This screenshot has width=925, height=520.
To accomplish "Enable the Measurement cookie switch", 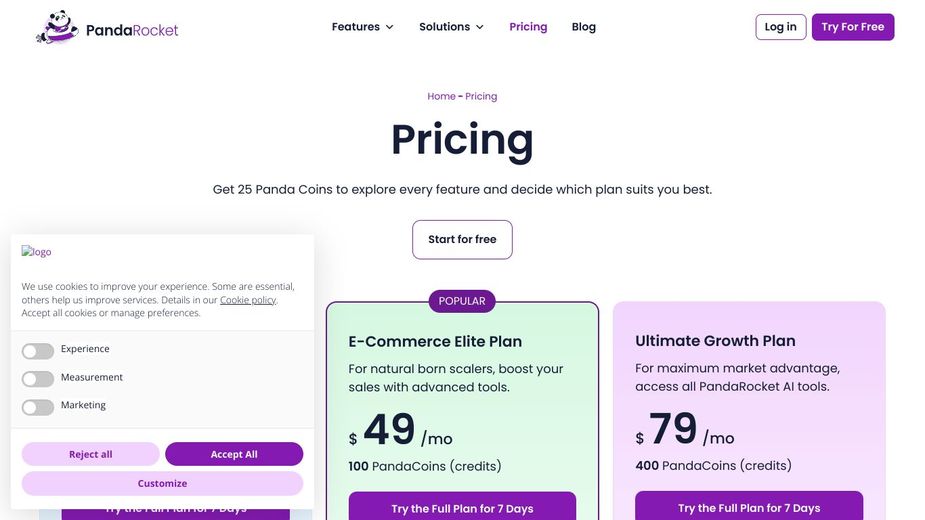I will click(x=38, y=379).
